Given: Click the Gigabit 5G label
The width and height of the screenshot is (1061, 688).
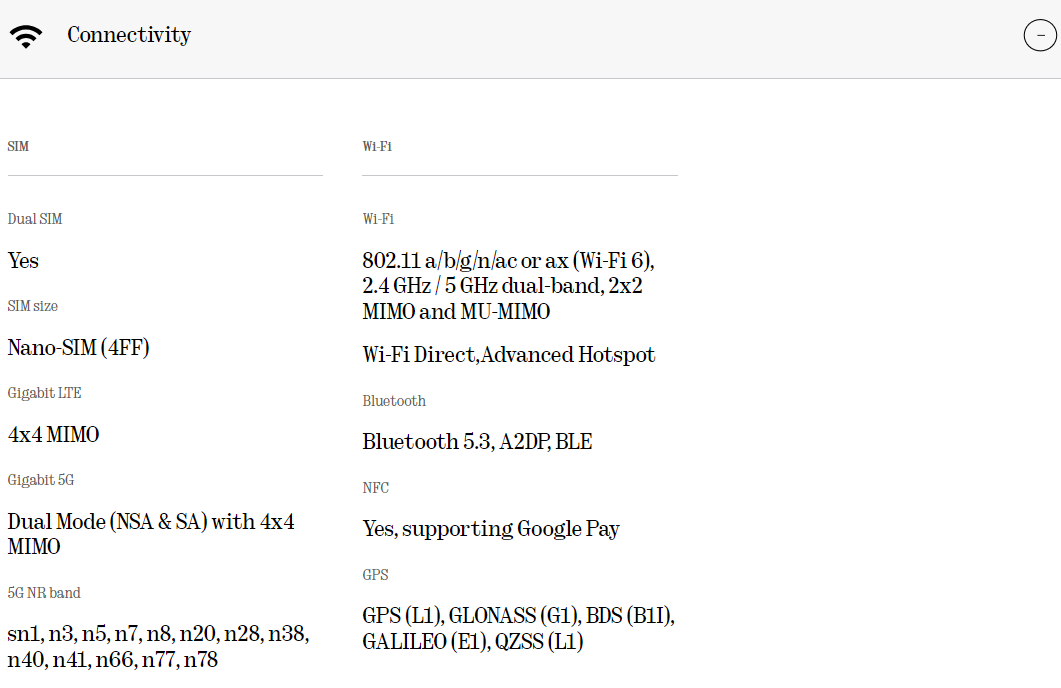Looking at the screenshot, I should (41, 480).
